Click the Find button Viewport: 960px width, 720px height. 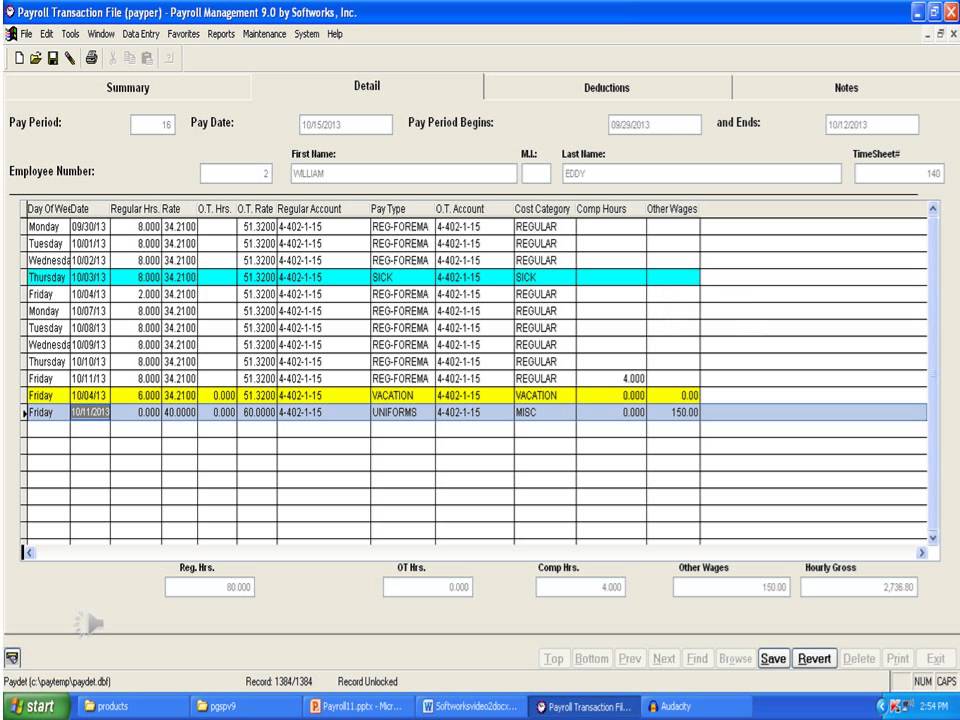pos(697,659)
